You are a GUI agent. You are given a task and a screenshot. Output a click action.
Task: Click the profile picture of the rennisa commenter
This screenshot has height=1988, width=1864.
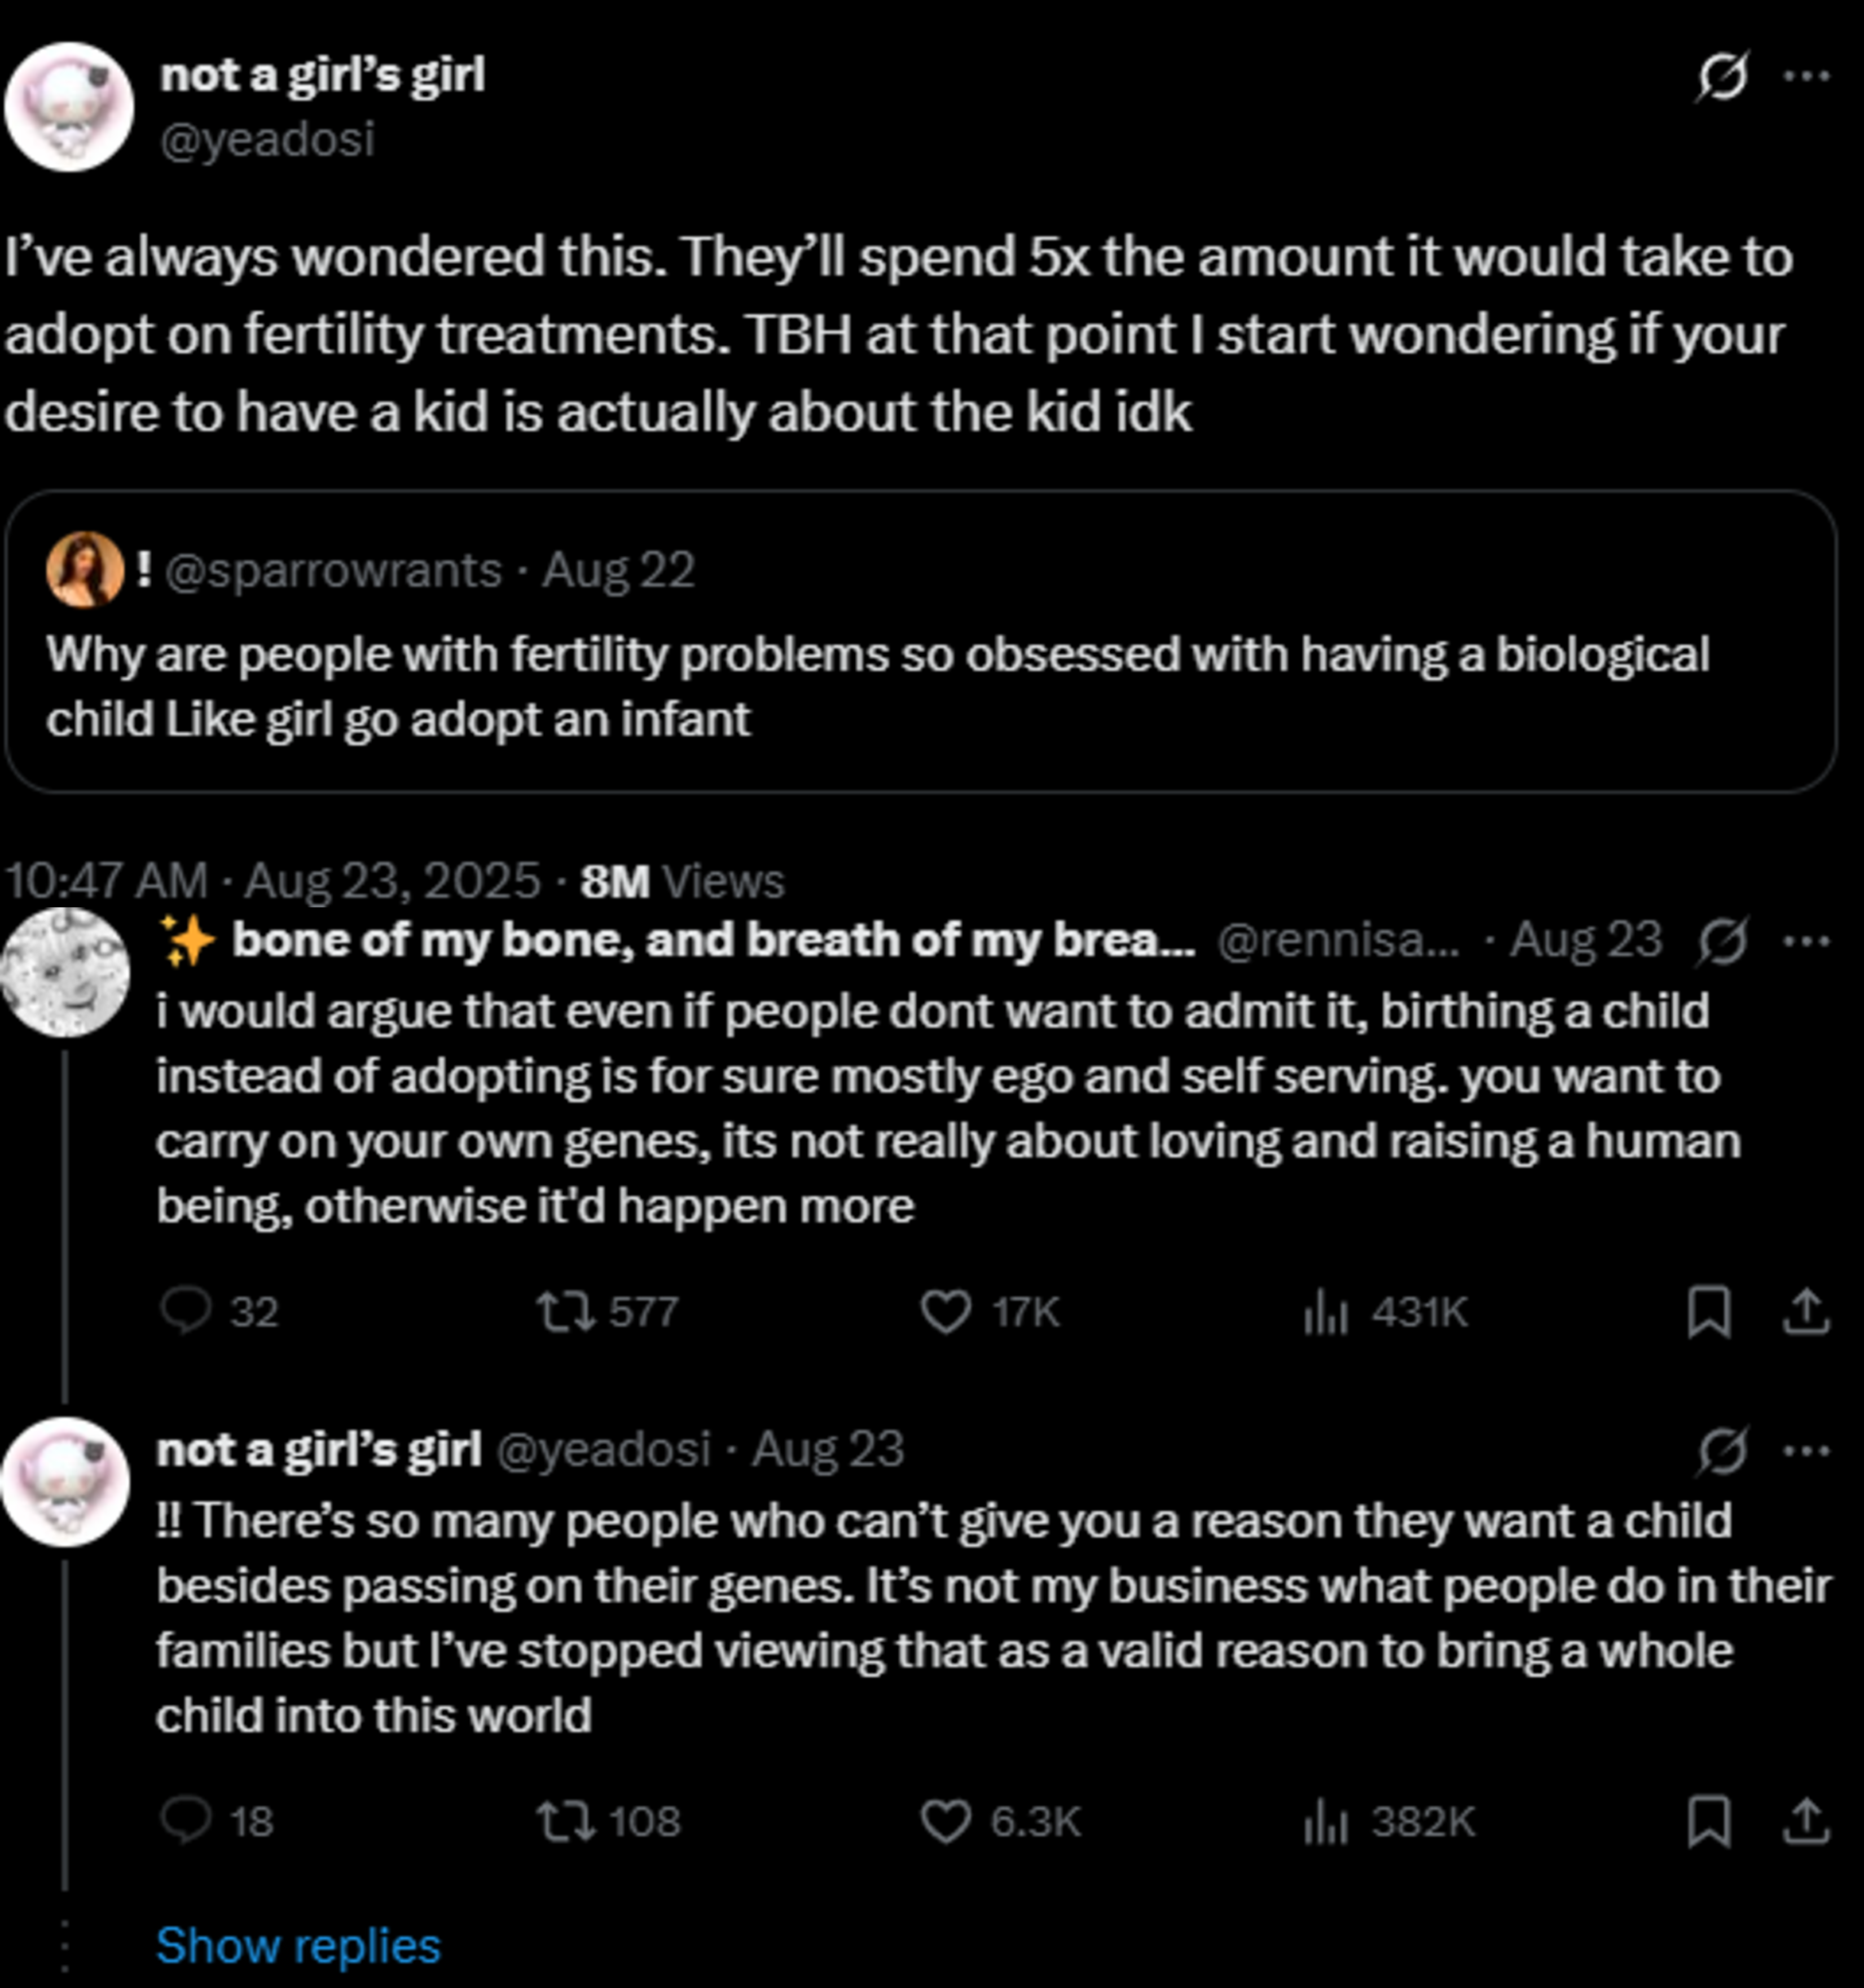[66, 971]
